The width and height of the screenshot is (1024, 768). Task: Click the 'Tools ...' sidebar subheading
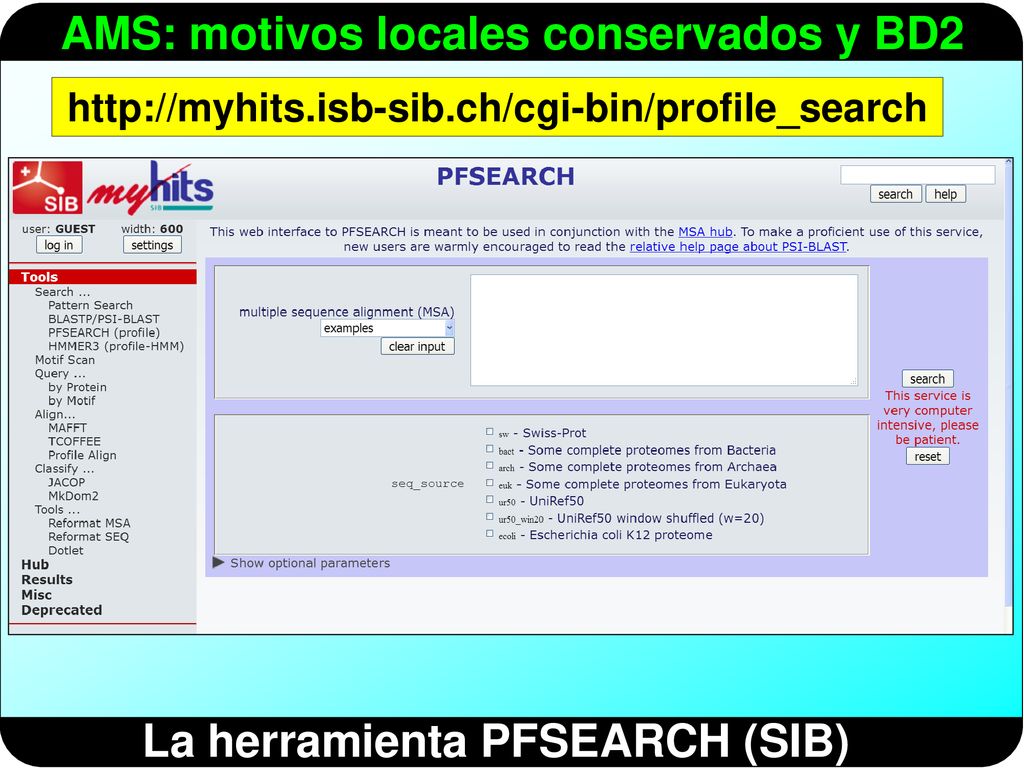click(57, 509)
